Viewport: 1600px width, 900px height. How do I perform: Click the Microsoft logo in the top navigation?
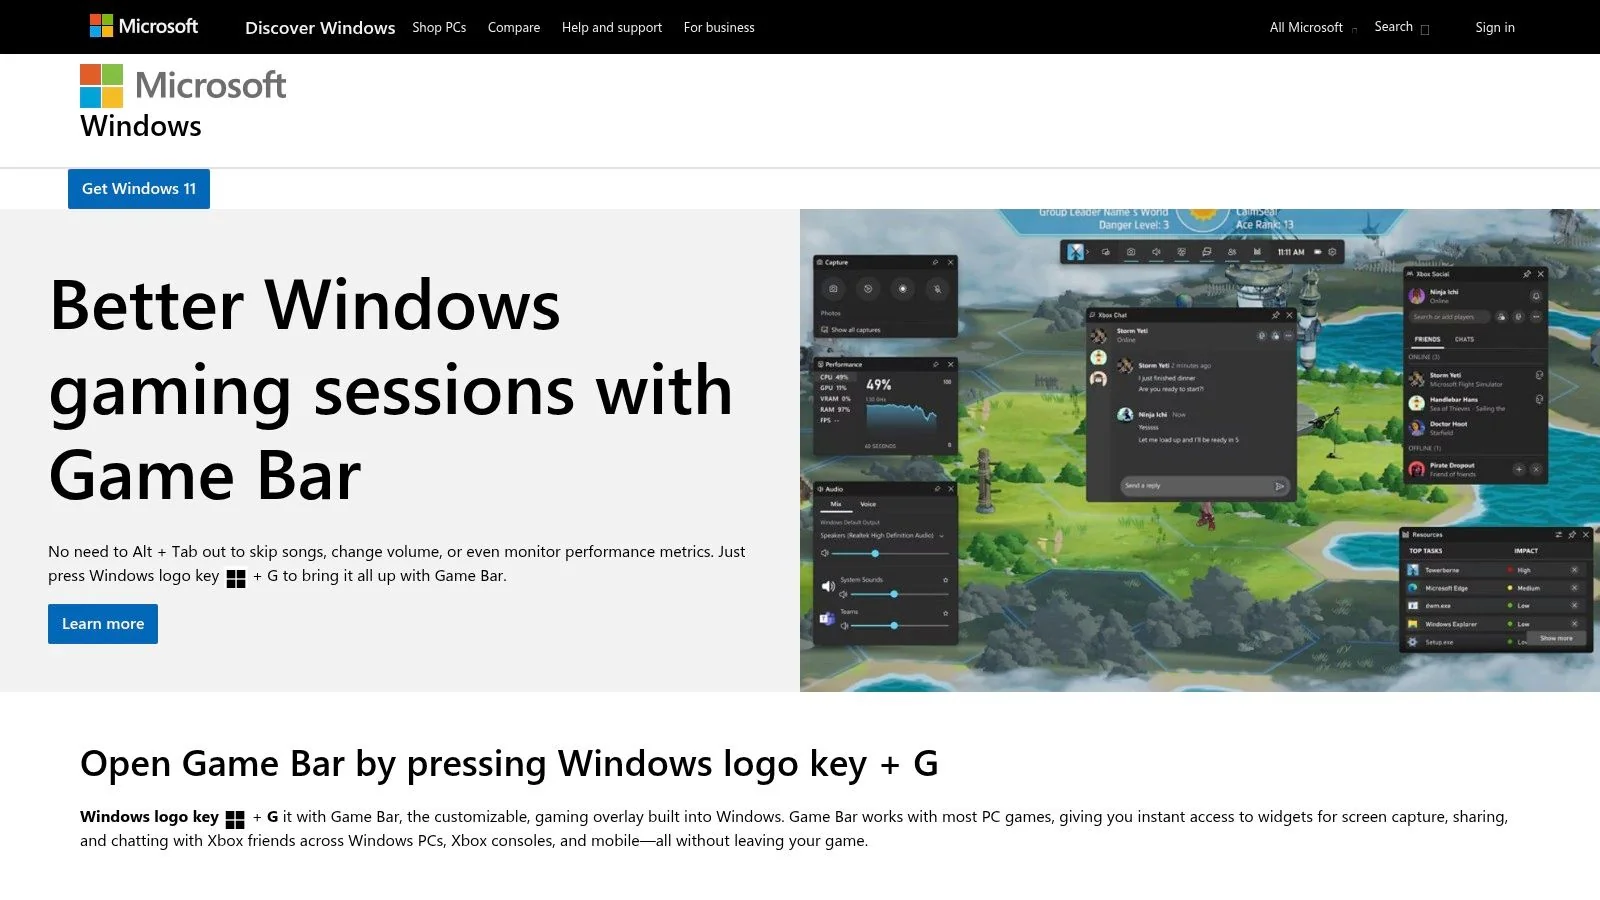[144, 26]
